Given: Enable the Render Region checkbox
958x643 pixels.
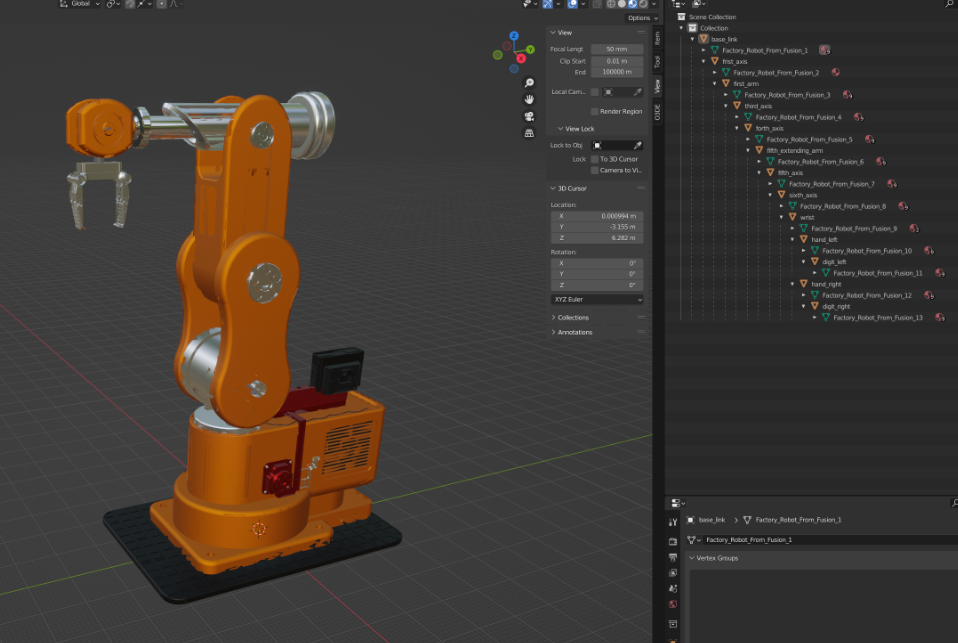Looking at the screenshot, I should (x=594, y=111).
